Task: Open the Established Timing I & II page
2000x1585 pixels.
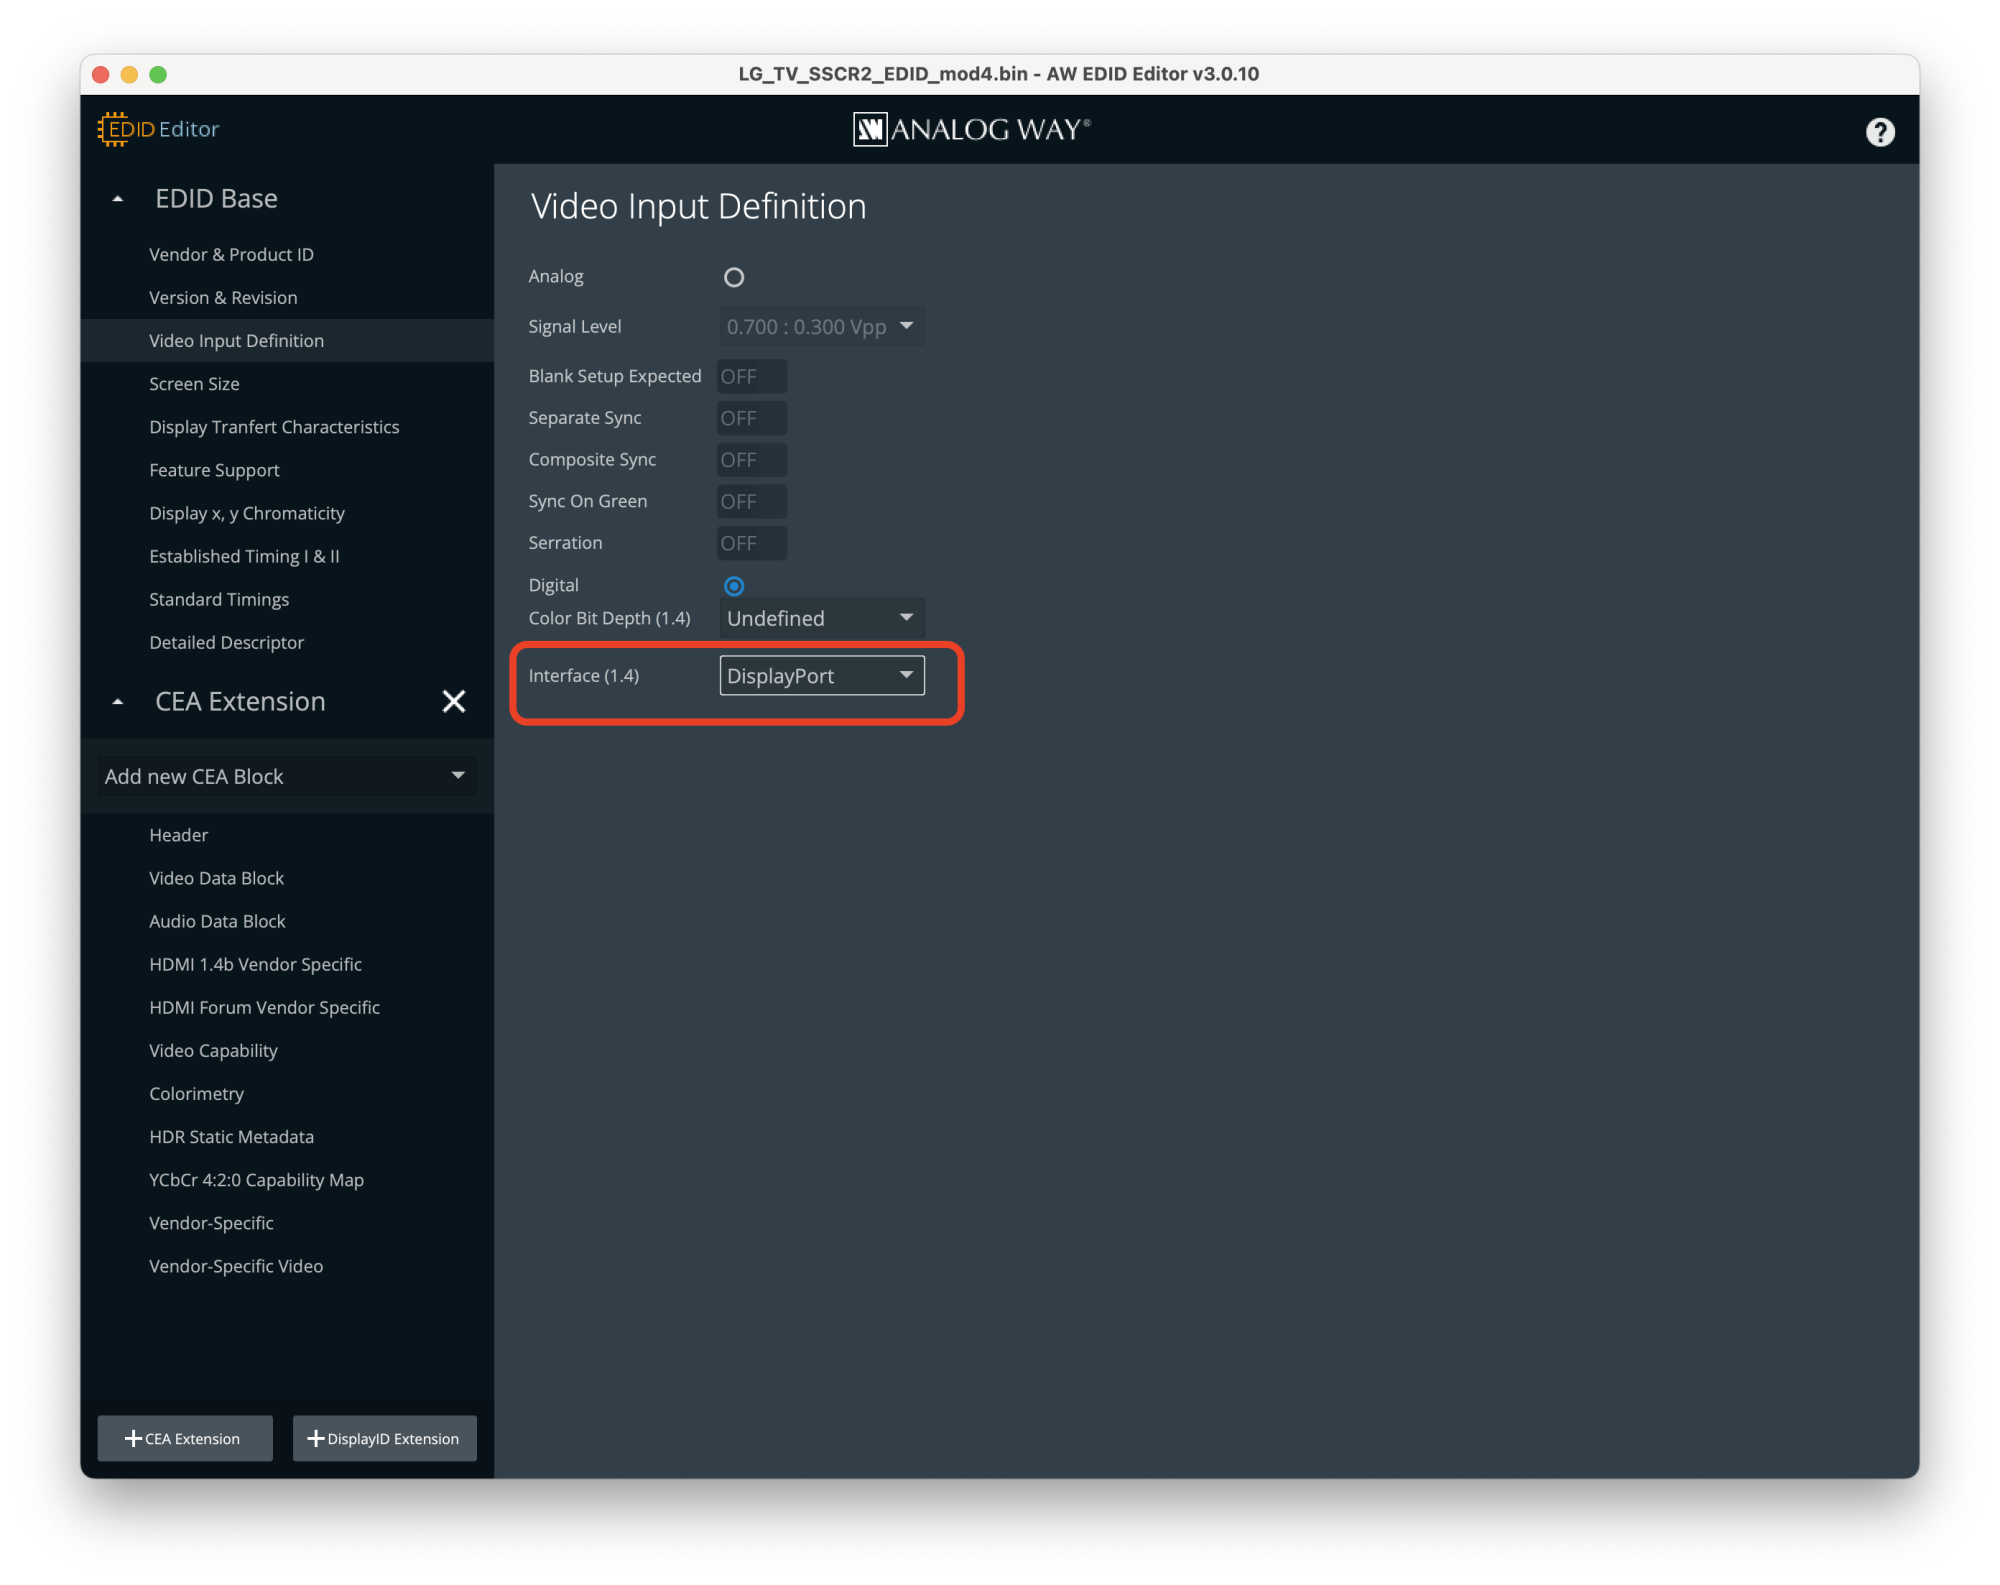Action: 244,556
